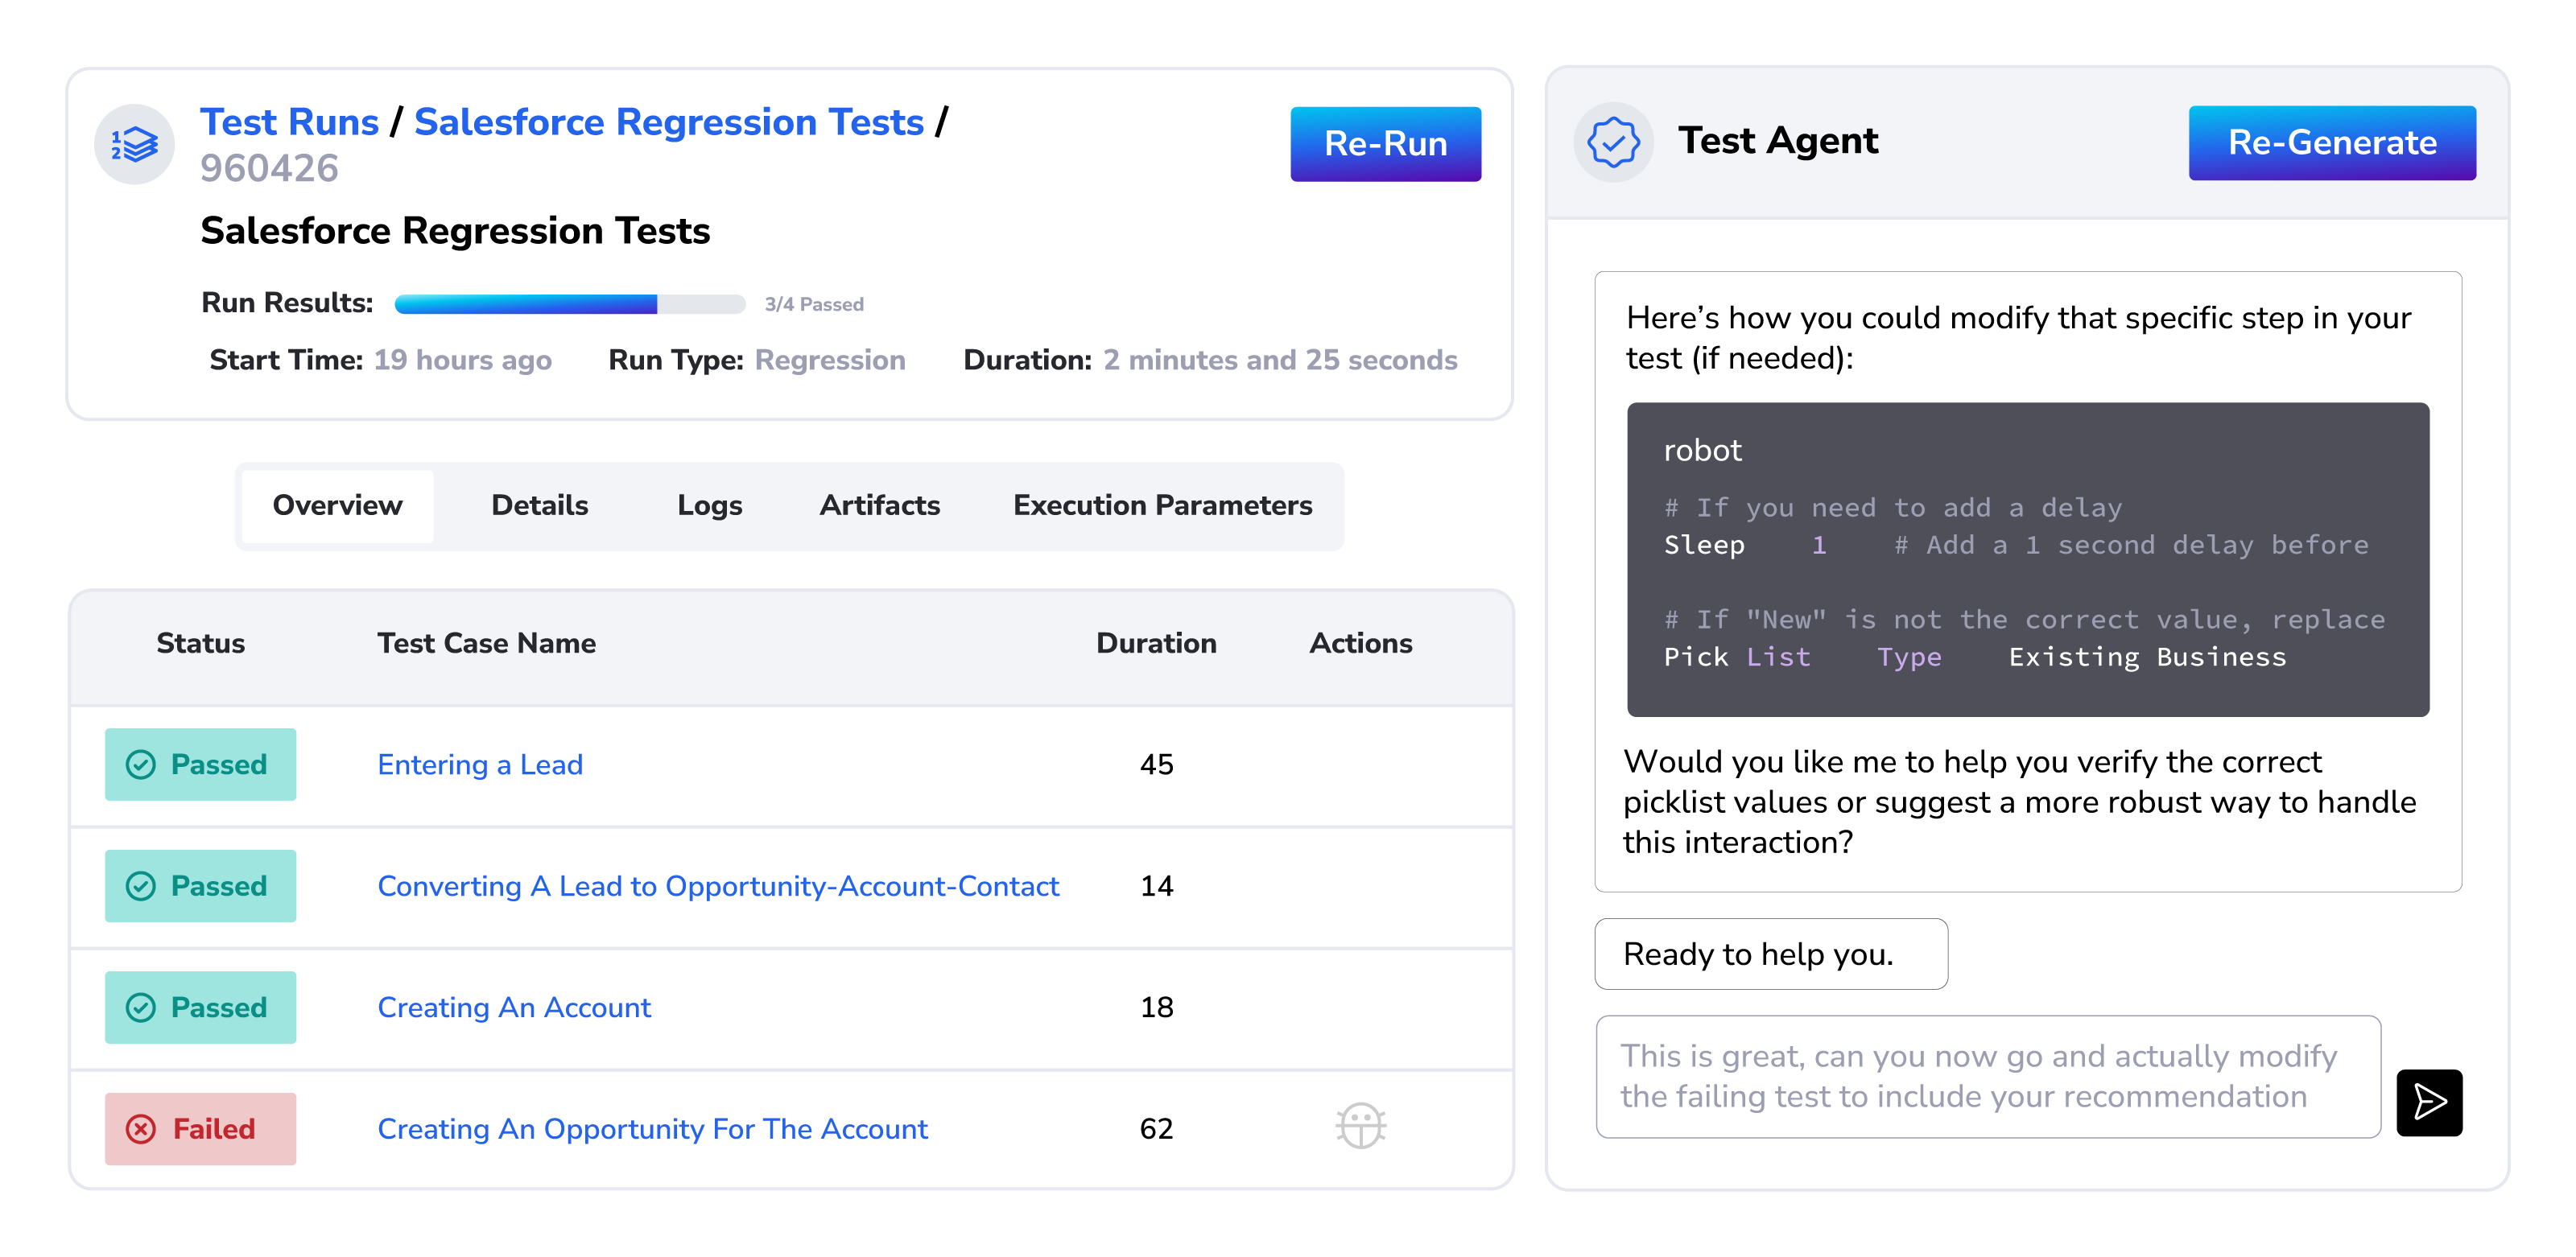Image resolution: width=2576 pixels, height=1257 pixels.
Task: Open the Creating An Account test case
Action: click(x=514, y=1007)
